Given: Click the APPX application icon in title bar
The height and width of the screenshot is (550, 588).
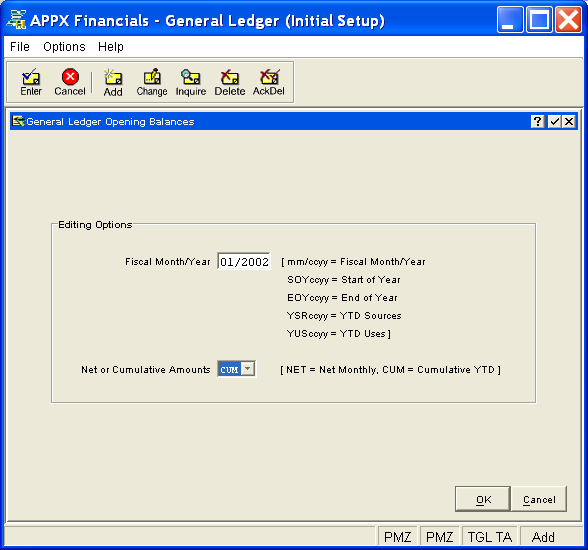Looking at the screenshot, I should (x=16, y=19).
